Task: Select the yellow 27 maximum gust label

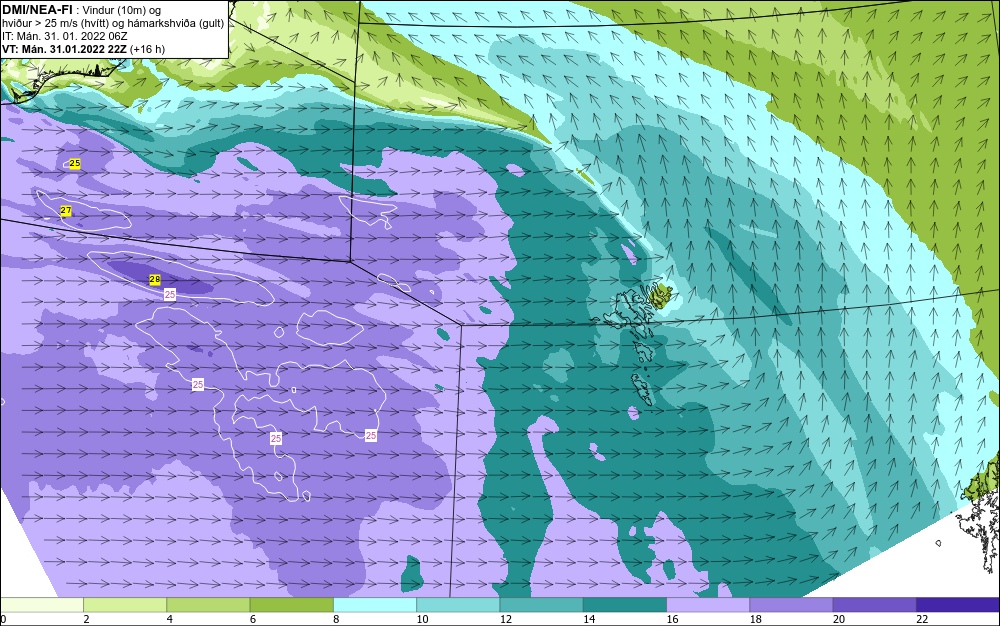Action: click(66, 210)
